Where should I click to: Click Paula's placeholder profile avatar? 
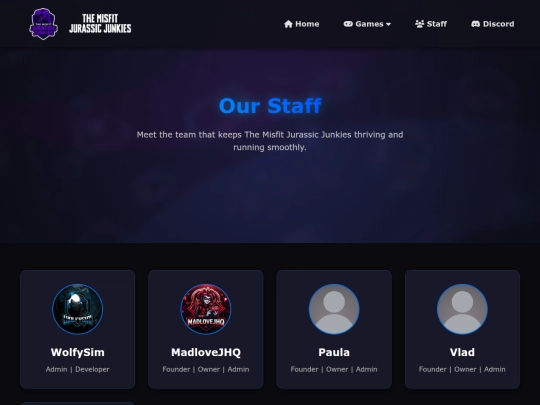coord(334,309)
